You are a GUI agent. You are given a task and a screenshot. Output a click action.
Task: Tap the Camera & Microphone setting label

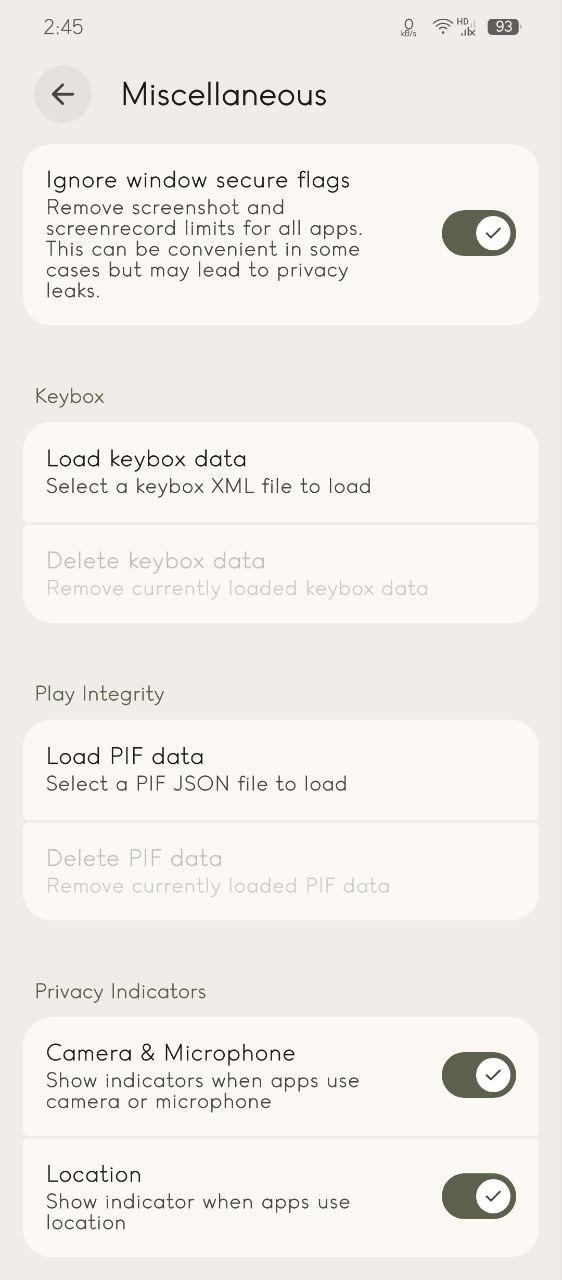coord(171,1053)
